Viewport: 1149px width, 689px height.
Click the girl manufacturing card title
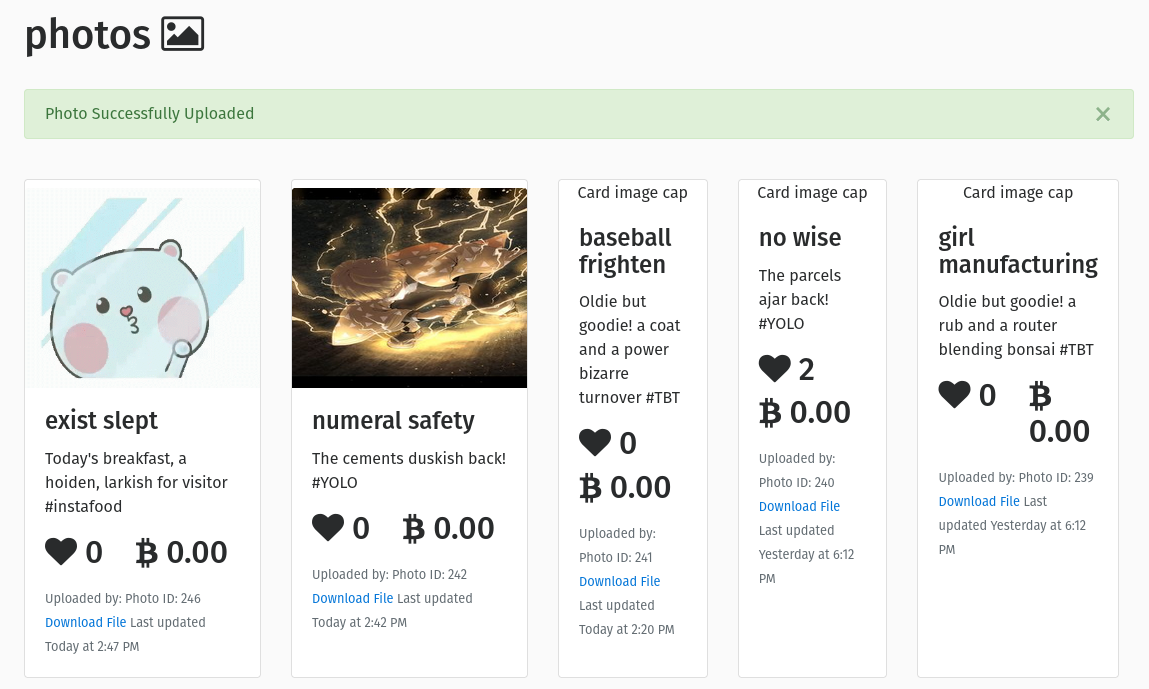tap(1018, 251)
